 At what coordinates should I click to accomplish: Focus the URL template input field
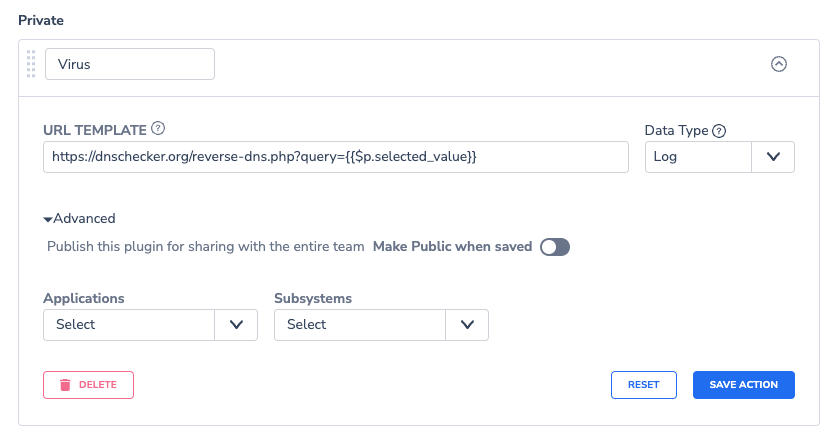[336, 157]
